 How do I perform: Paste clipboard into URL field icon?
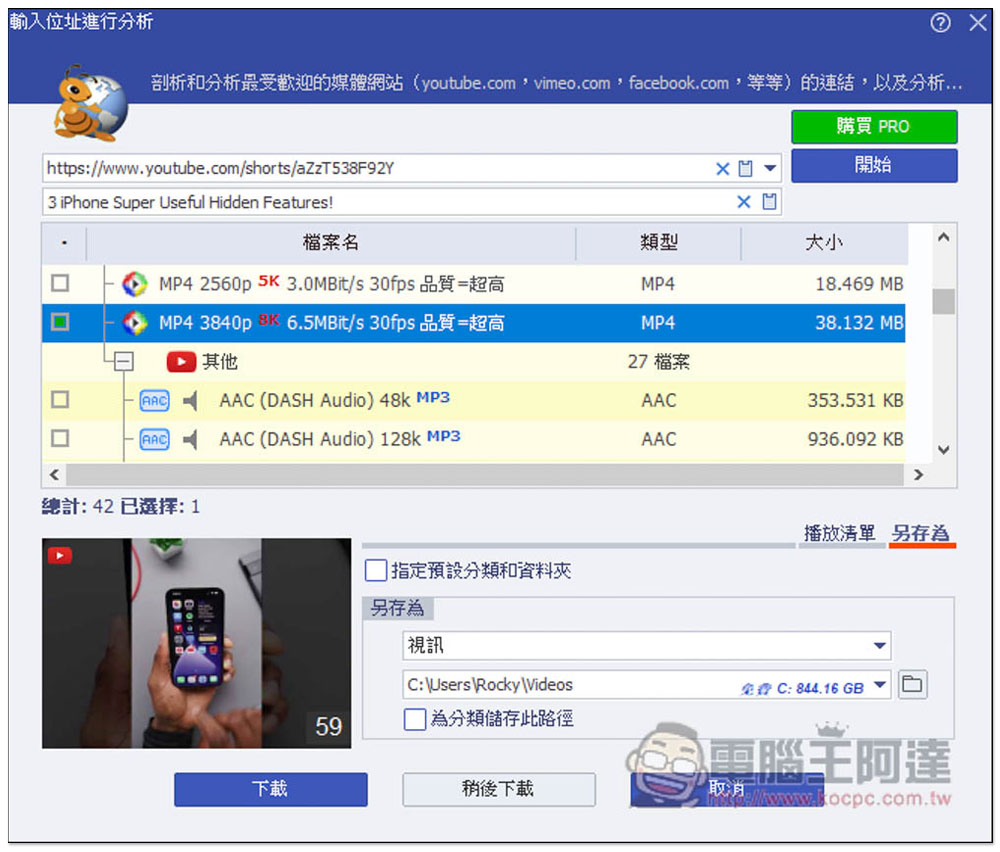point(745,169)
